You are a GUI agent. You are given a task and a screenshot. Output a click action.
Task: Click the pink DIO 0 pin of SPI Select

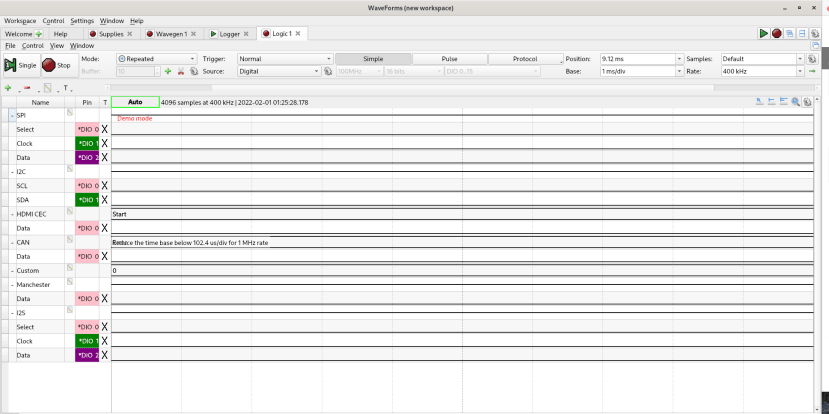click(x=87, y=129)
